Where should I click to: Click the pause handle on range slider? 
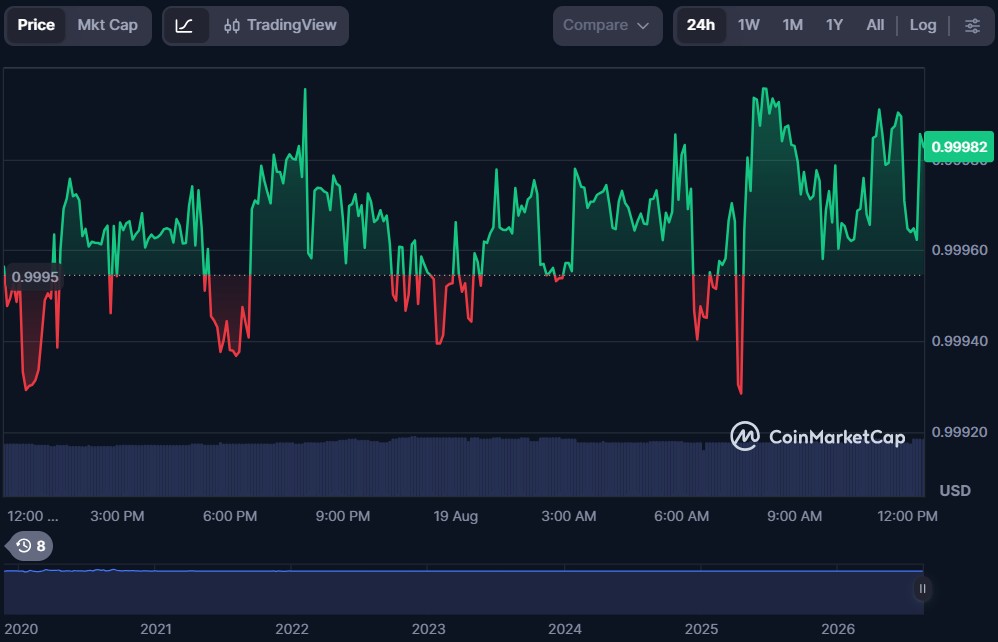pyautogui.click(x=922, y=589)
